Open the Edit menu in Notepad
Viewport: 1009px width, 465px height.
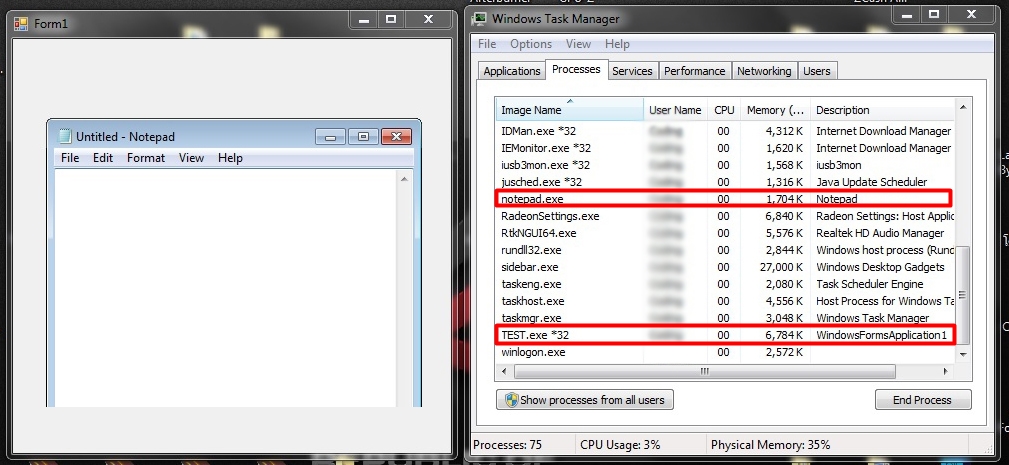(x=103, y=158)
